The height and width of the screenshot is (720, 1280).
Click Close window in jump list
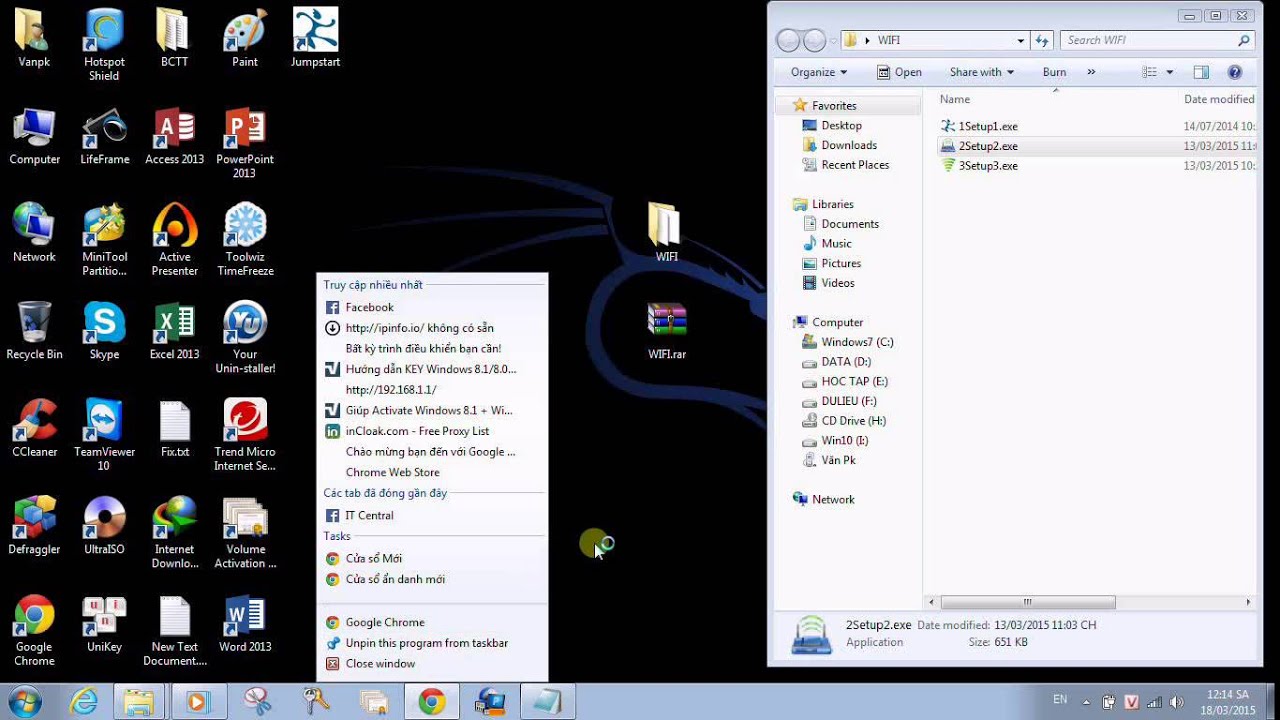432,664
